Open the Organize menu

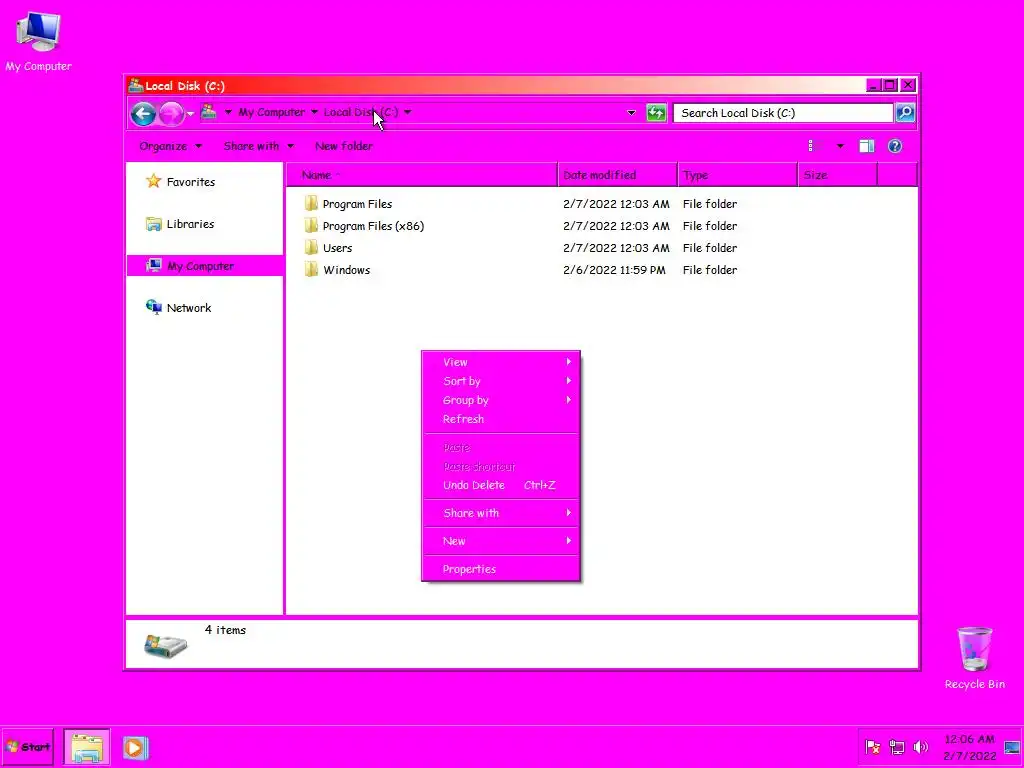tap(170, 146)
